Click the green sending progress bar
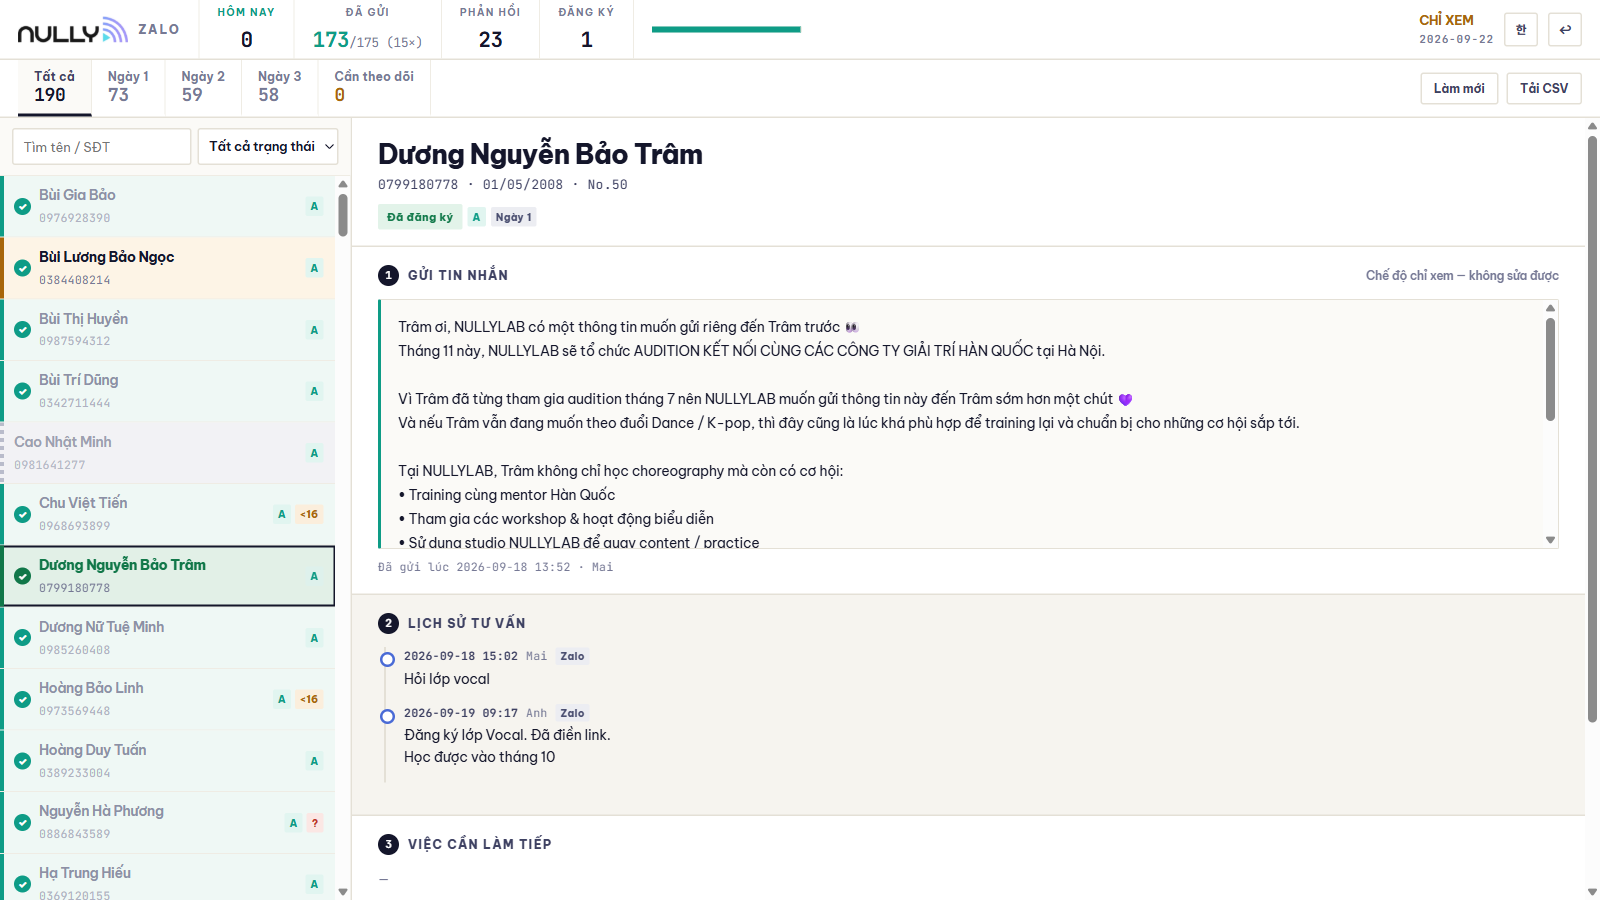Image resolution: width=1600 pixels, height=900 pixels. tap(726, 29)
